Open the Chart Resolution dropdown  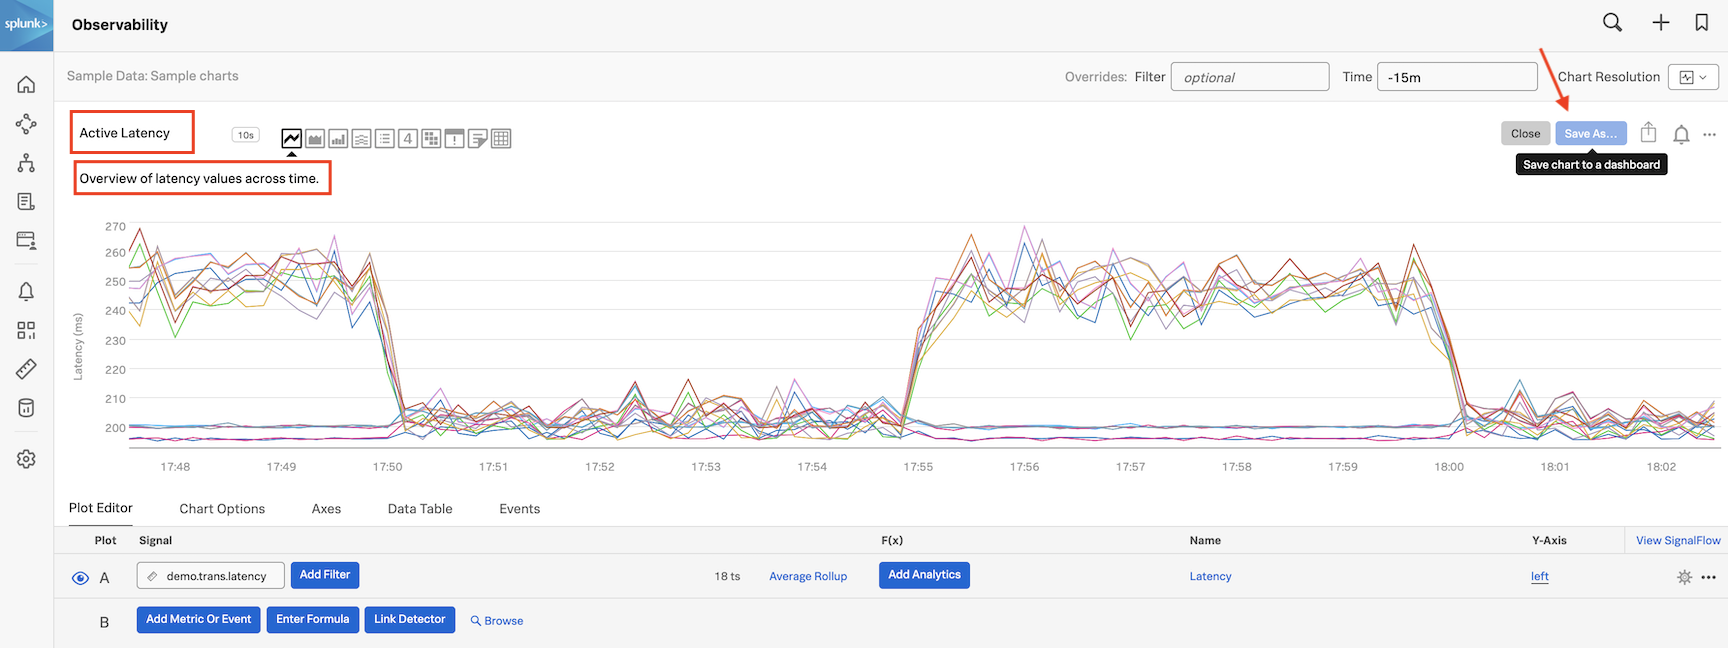pyautogui.click(x=1693, y=77)
